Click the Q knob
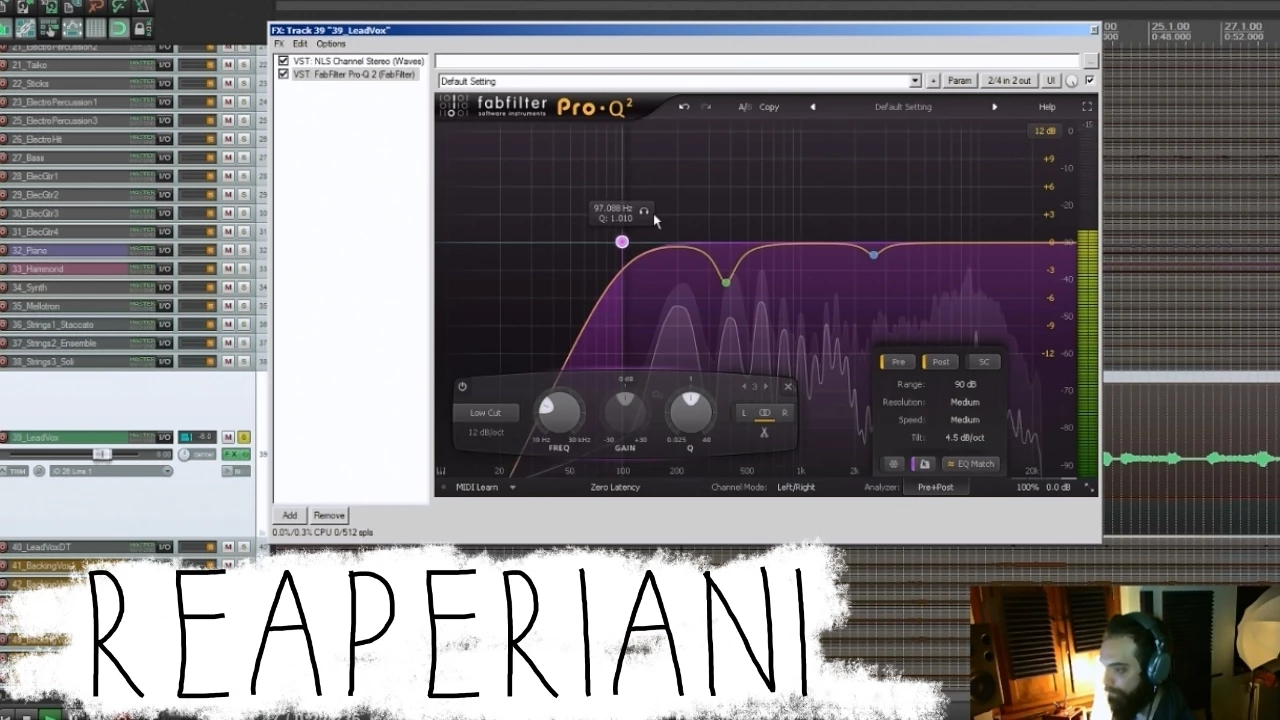The height and width of the screenshot is (720, 1280). (x=689, y=411)
